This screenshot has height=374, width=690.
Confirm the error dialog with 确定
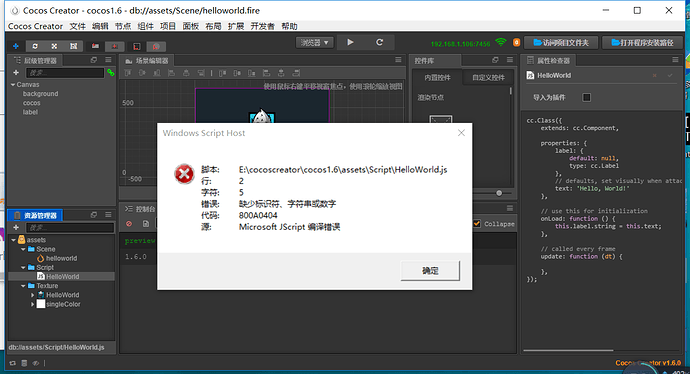(x=430, y=271)
